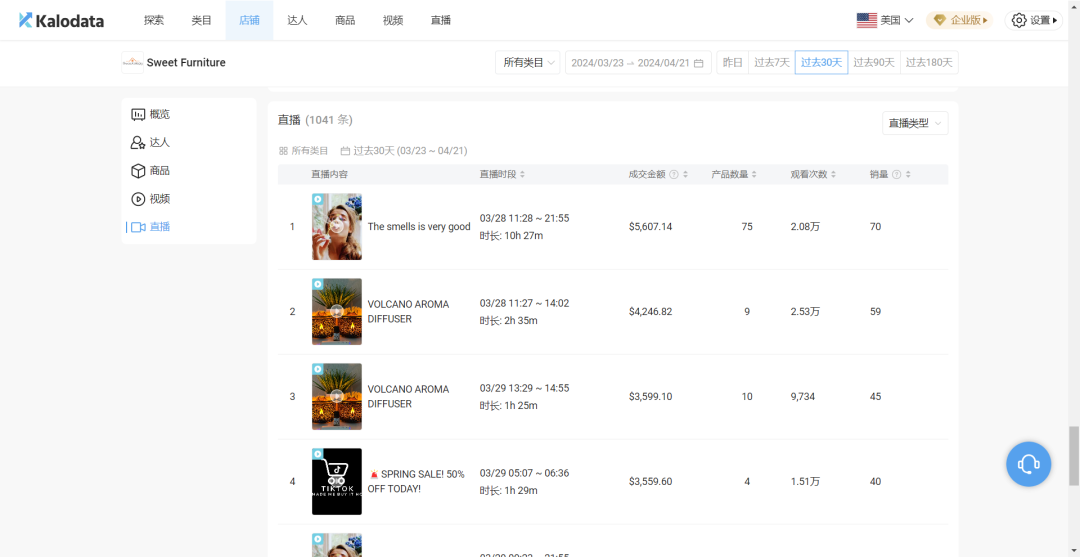
Task: Open the 设置 settings menu
Action: (1034, 21)
